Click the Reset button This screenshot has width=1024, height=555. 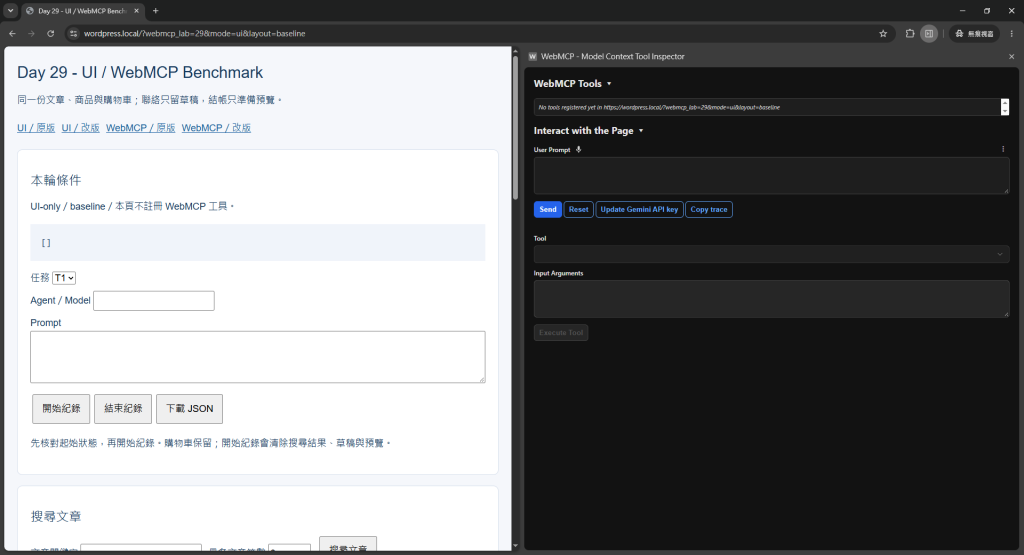[x=579, y=210]
